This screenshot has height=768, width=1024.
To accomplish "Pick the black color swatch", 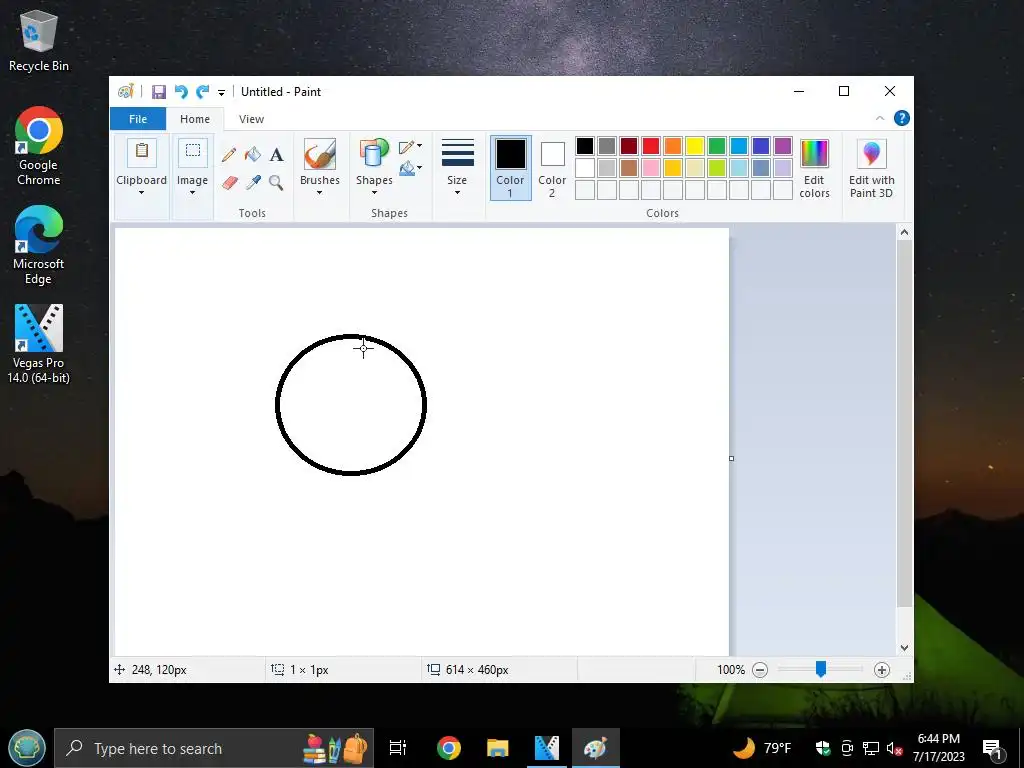I will click(584, 146).
